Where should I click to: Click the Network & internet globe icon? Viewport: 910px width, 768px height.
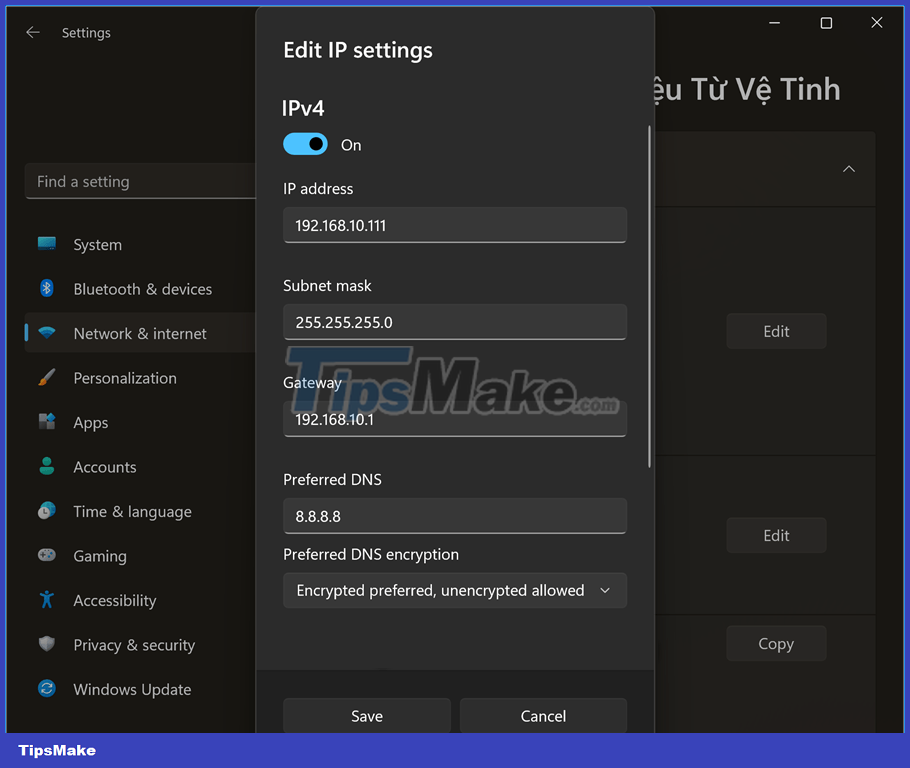(46, 333)
